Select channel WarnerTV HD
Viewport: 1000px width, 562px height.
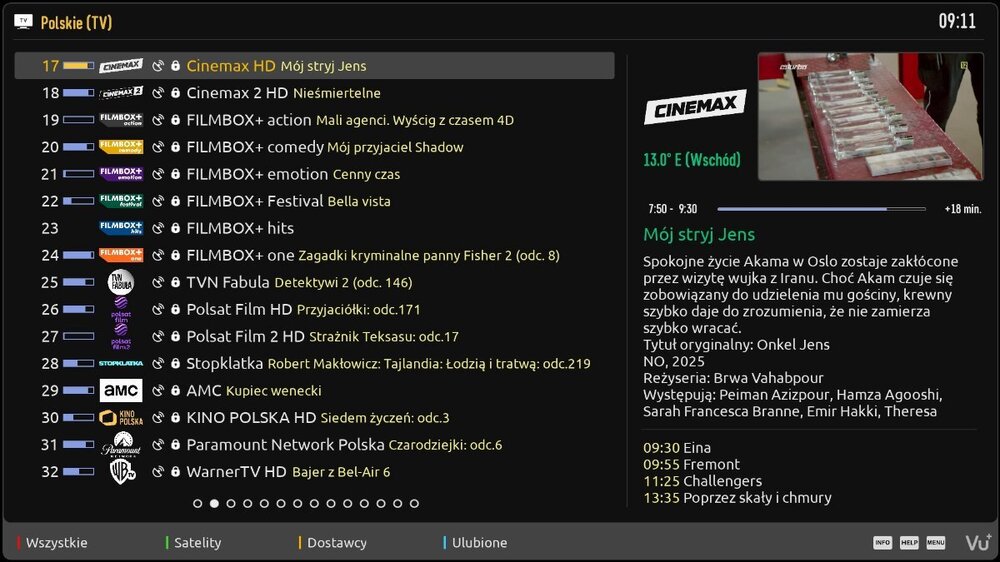pos(314,472)
